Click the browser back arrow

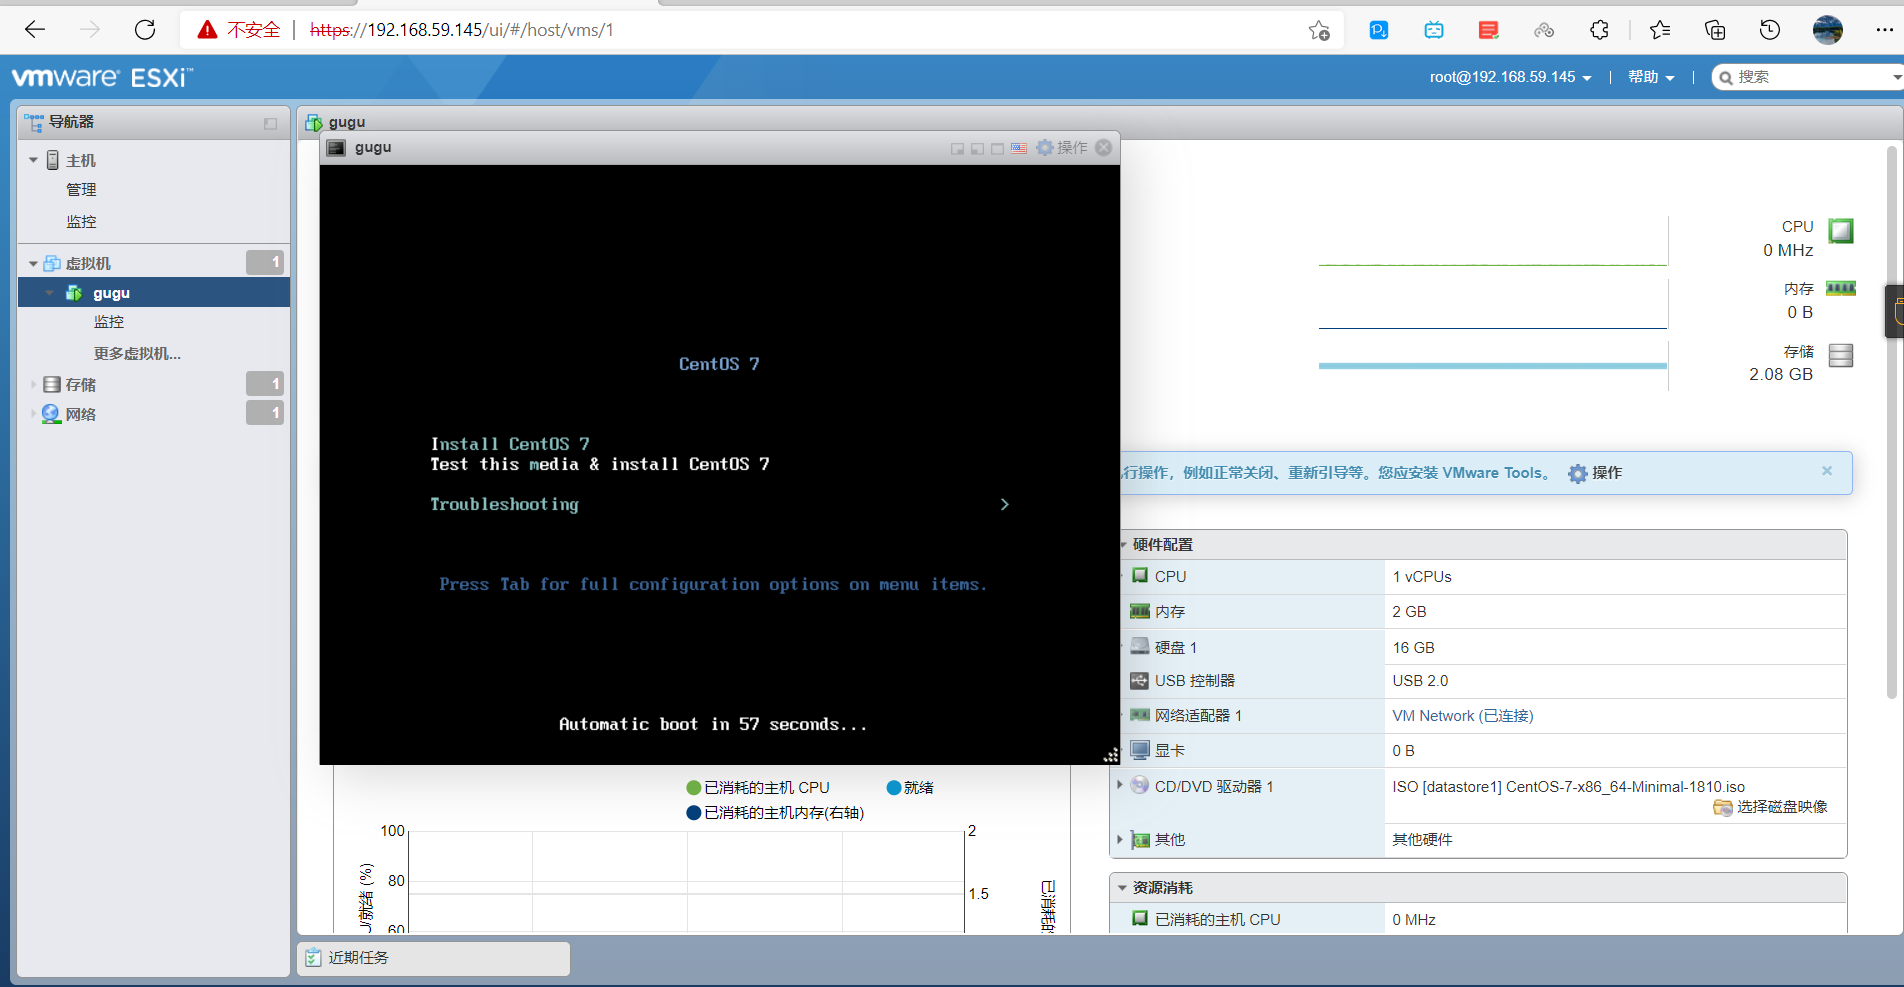point(35,30)
